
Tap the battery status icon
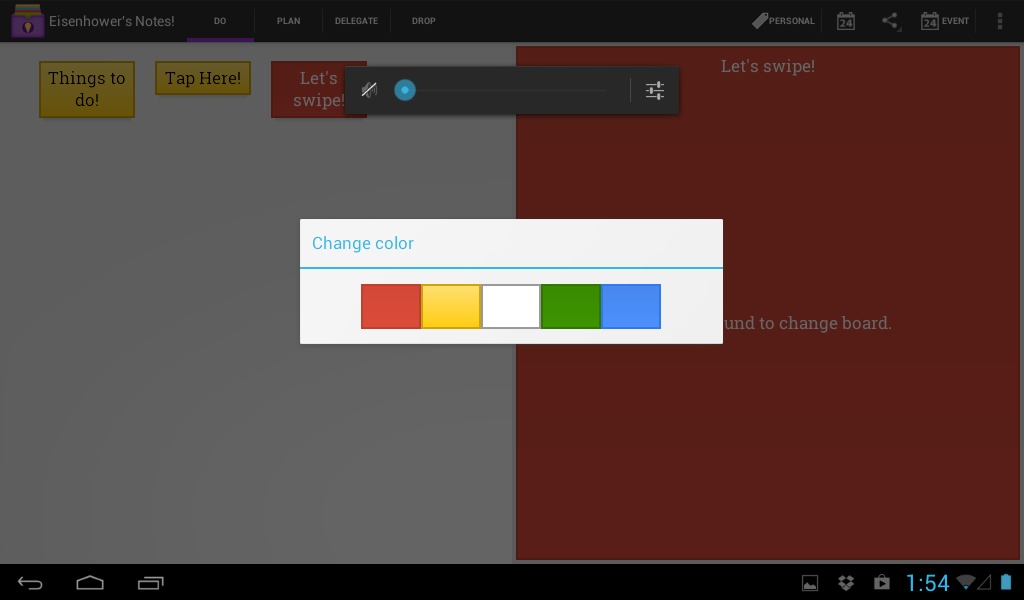(1006, 582)
